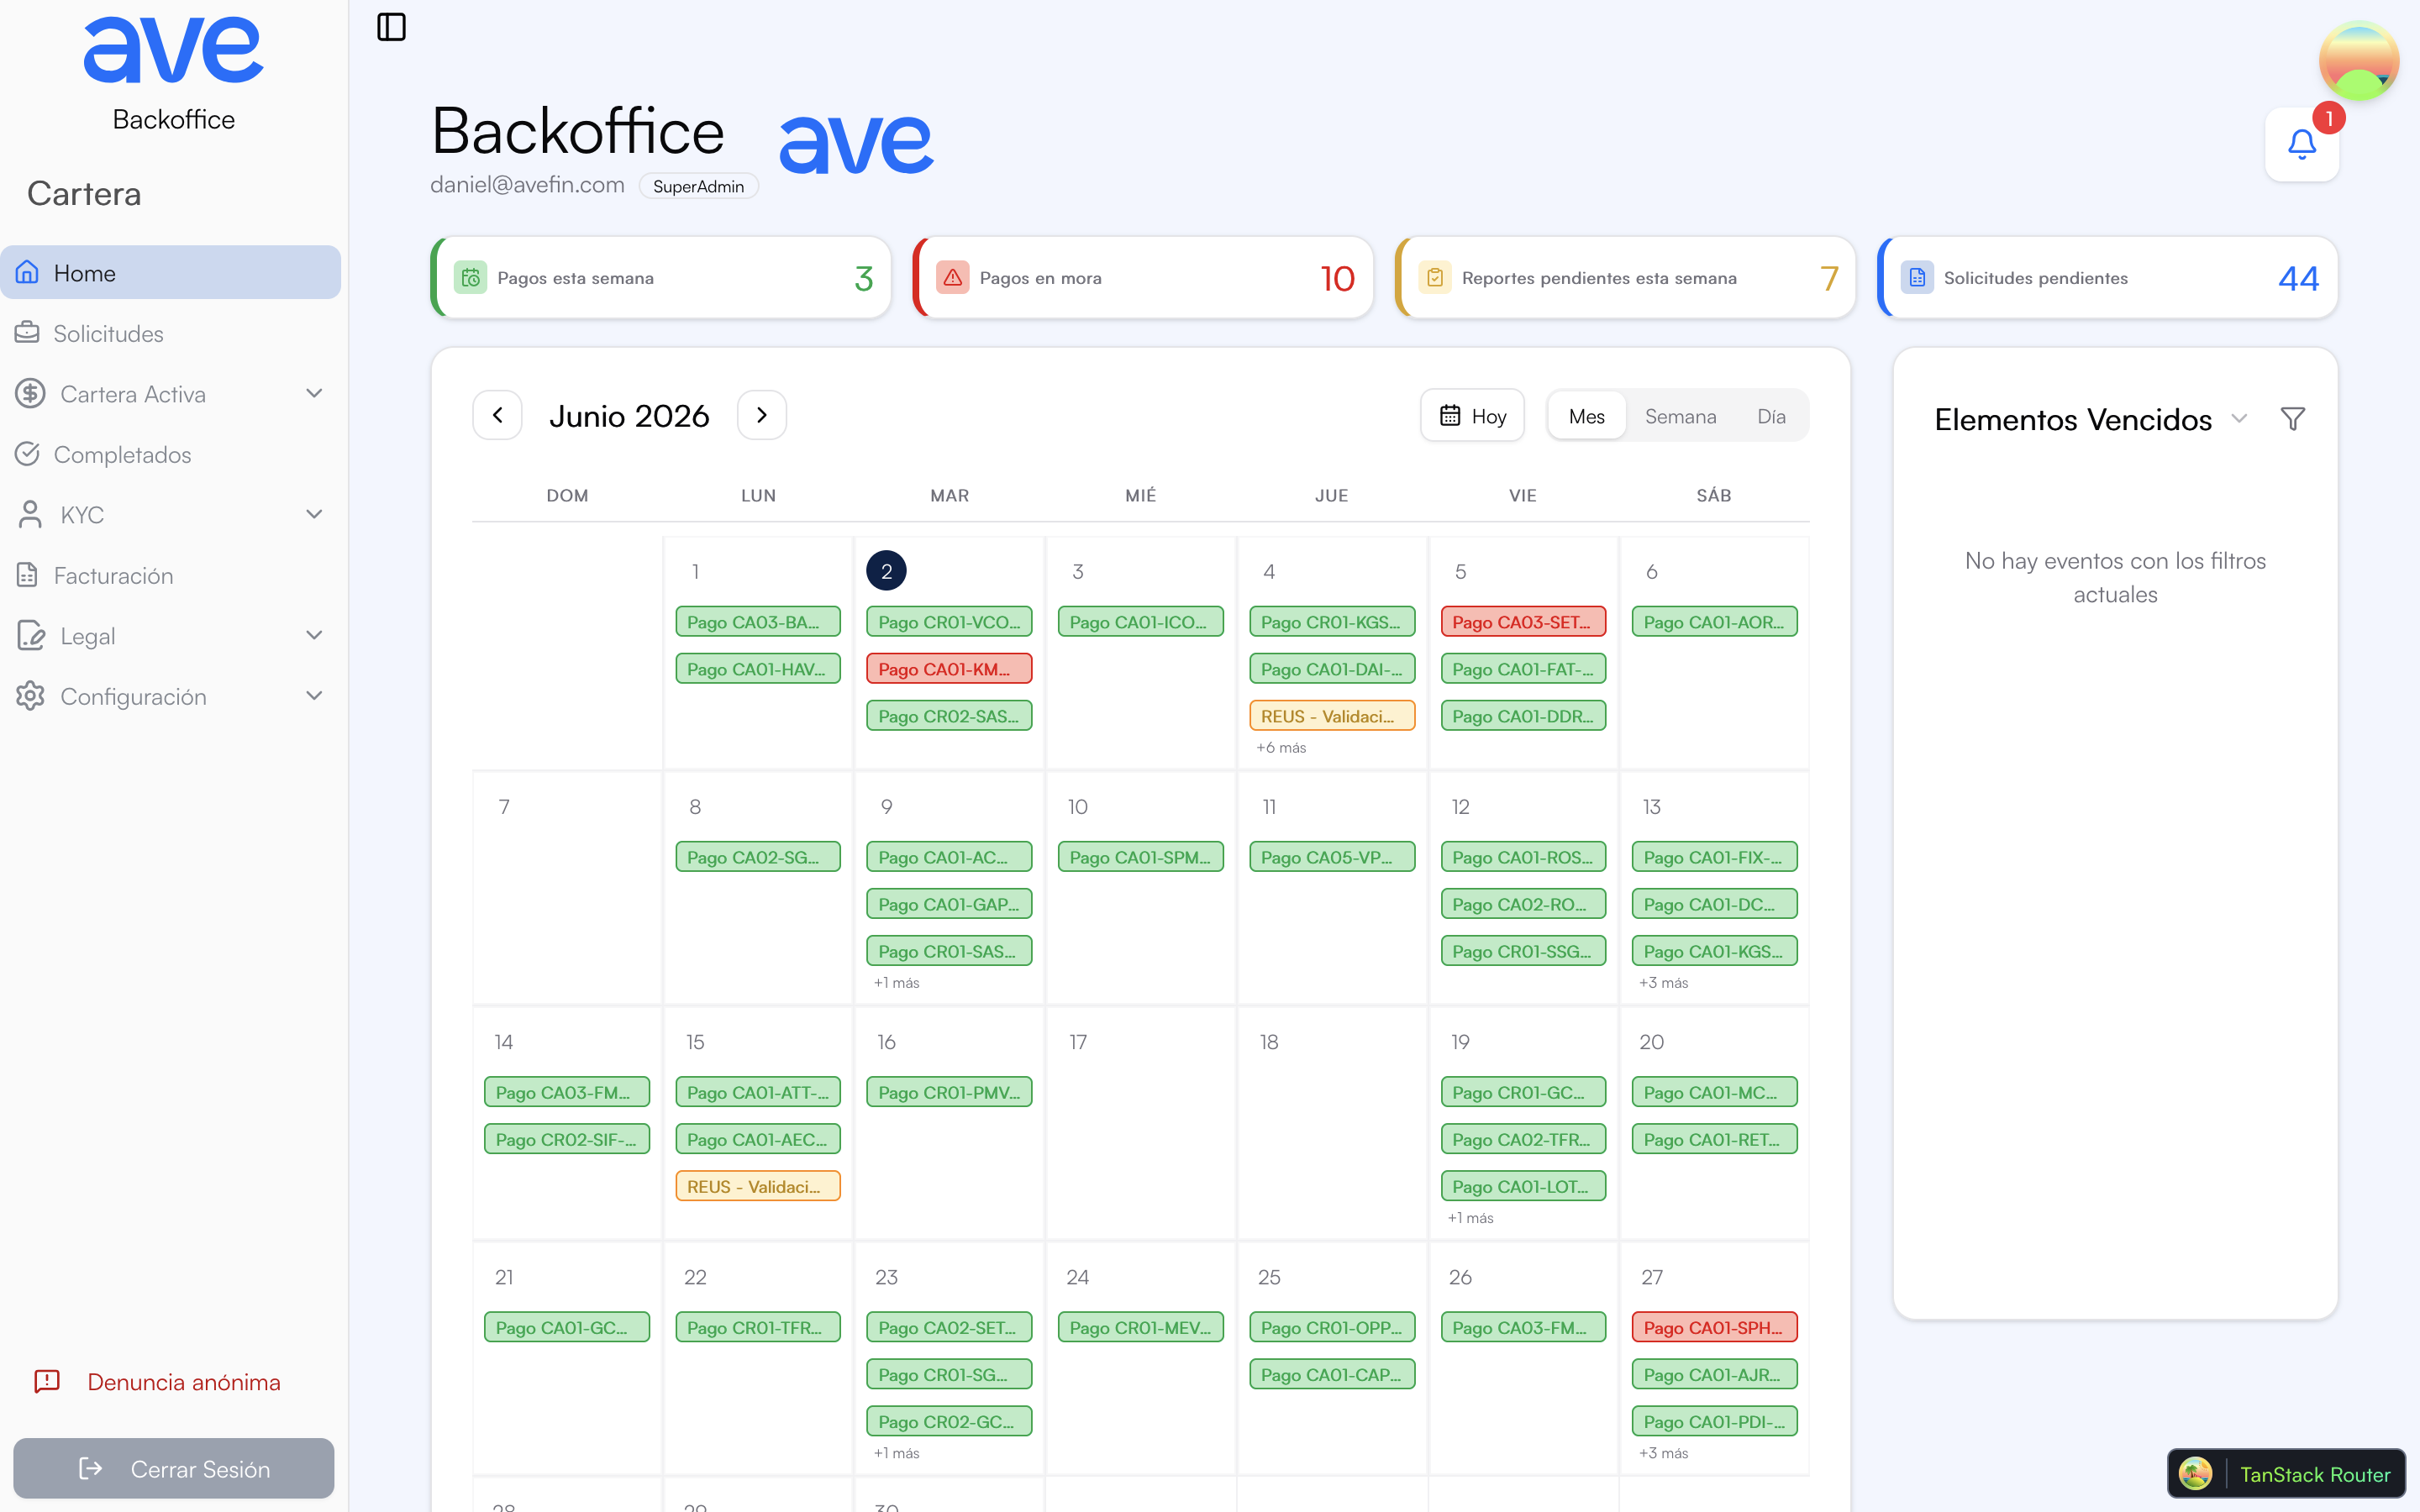
Task: Click Cerrar Sesión button
Action: 173,1468
